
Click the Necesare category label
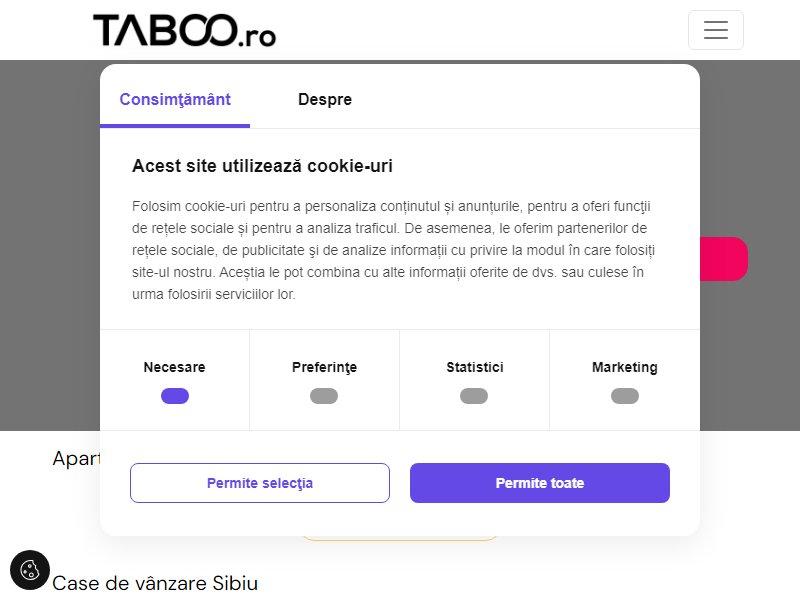point(174,367)
